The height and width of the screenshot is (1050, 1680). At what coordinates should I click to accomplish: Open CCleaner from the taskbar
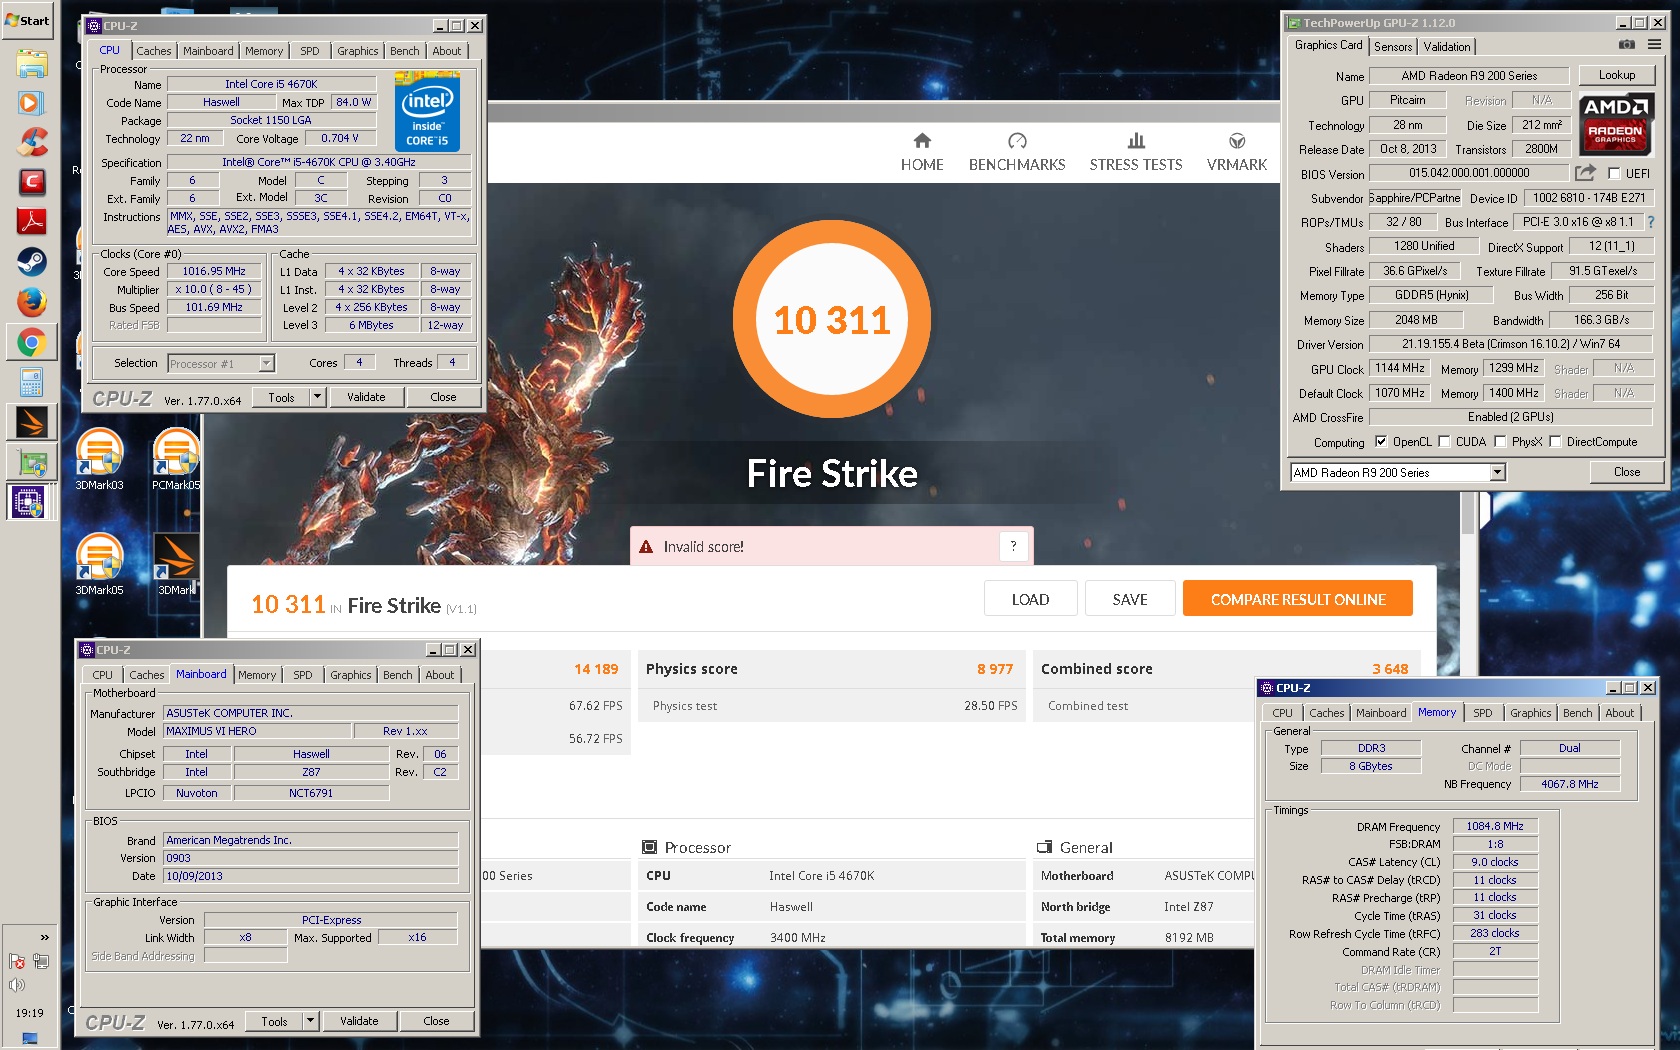click(31, 143)
